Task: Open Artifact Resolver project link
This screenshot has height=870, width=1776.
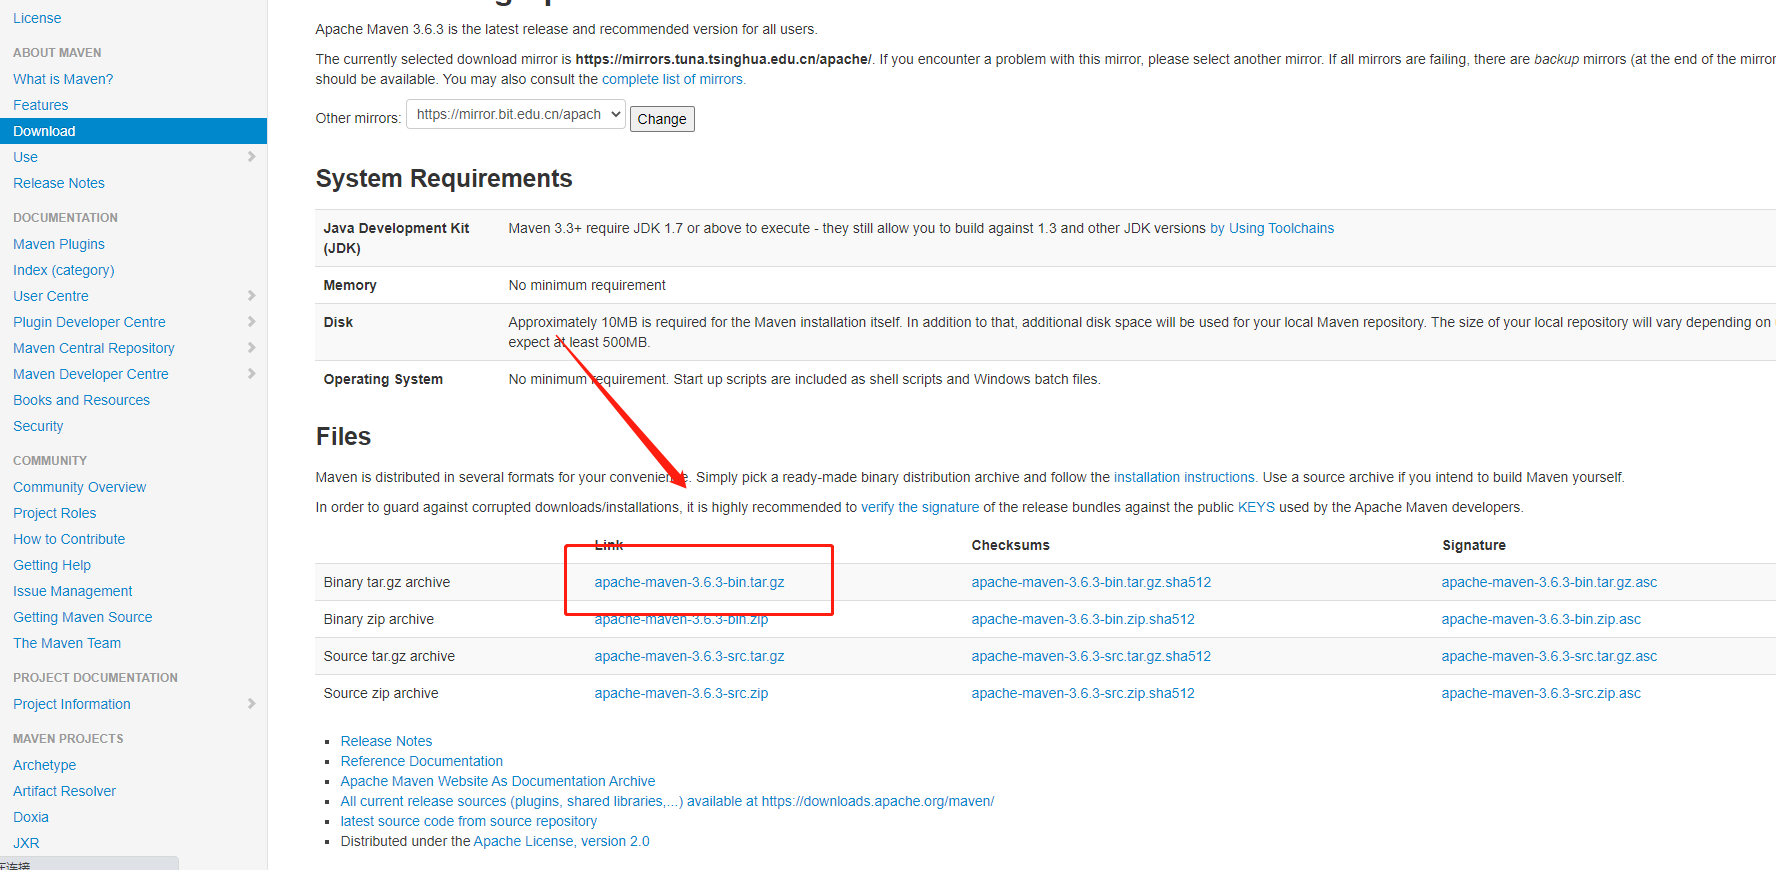Action: 65,791
